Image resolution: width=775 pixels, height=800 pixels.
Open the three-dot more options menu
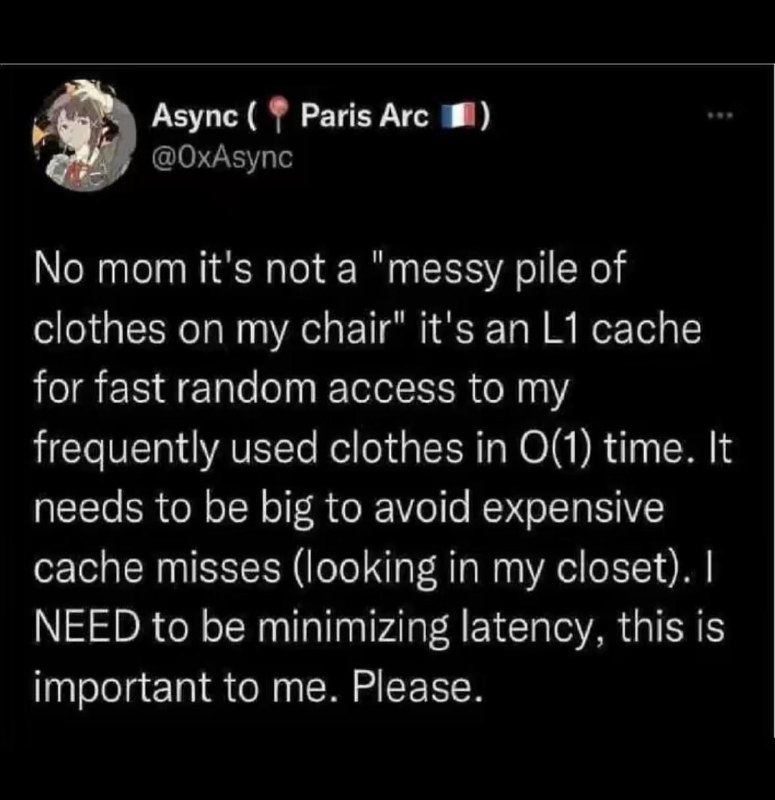point(721,116)
